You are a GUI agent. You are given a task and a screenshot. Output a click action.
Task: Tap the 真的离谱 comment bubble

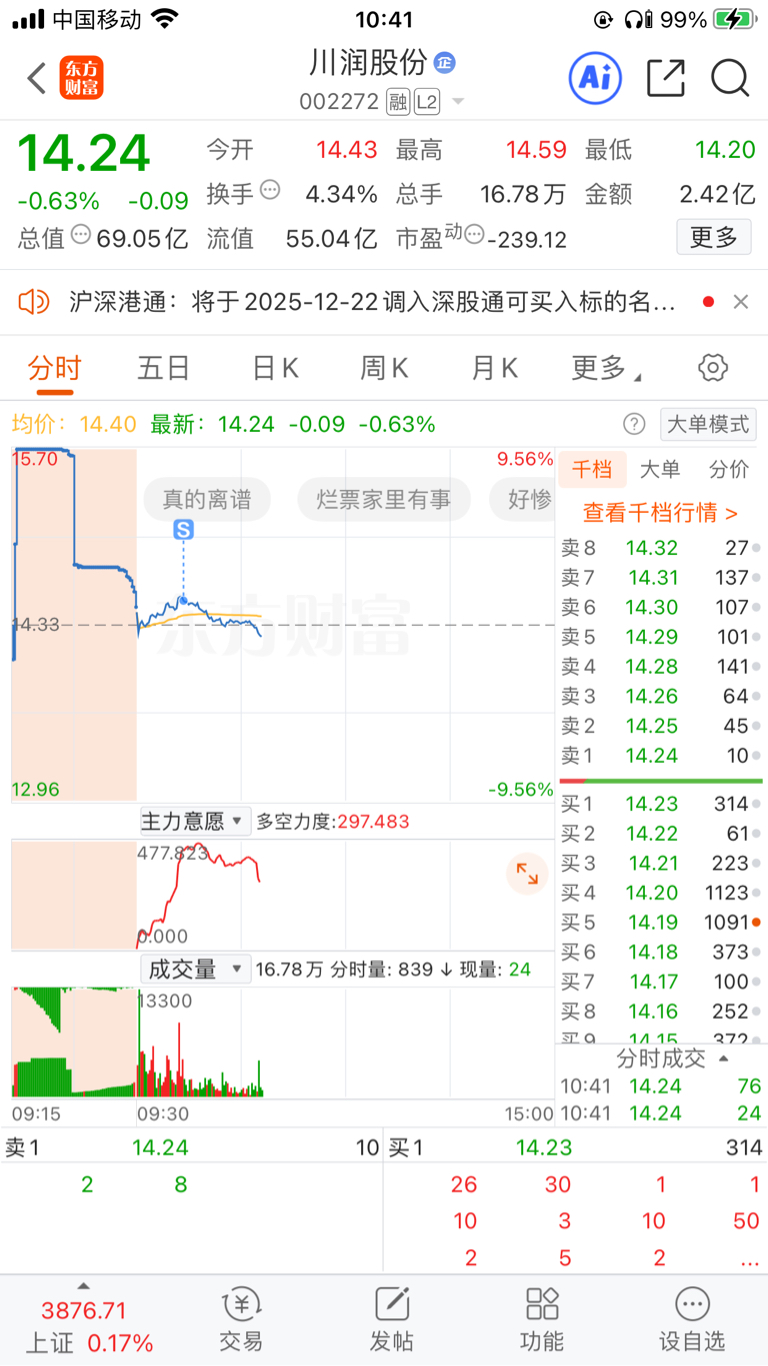[x=207, y=499]
